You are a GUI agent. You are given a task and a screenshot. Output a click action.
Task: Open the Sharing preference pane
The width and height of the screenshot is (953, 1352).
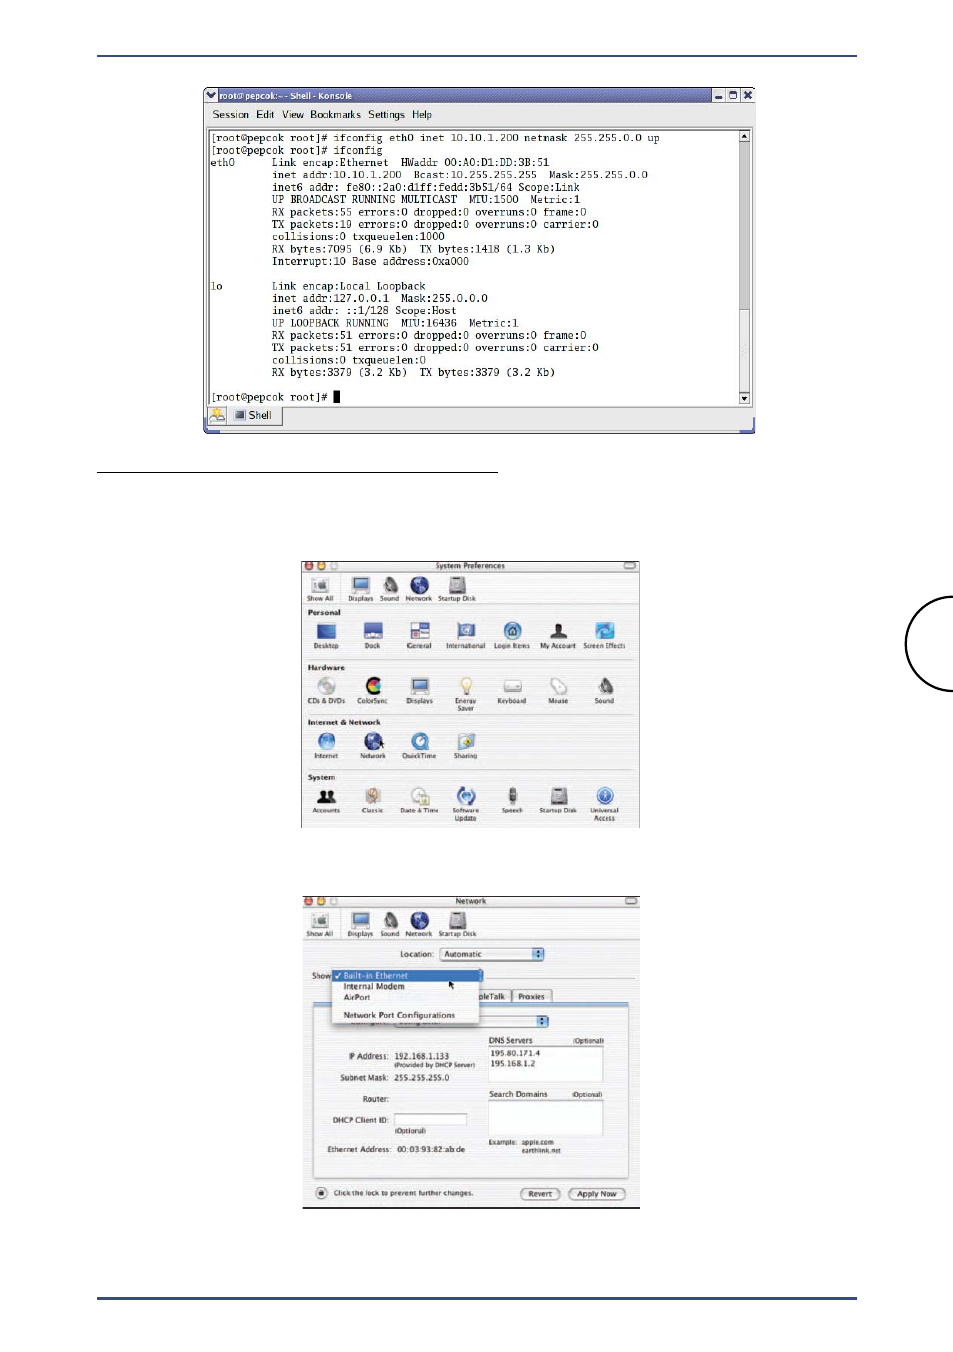(466, 746)
